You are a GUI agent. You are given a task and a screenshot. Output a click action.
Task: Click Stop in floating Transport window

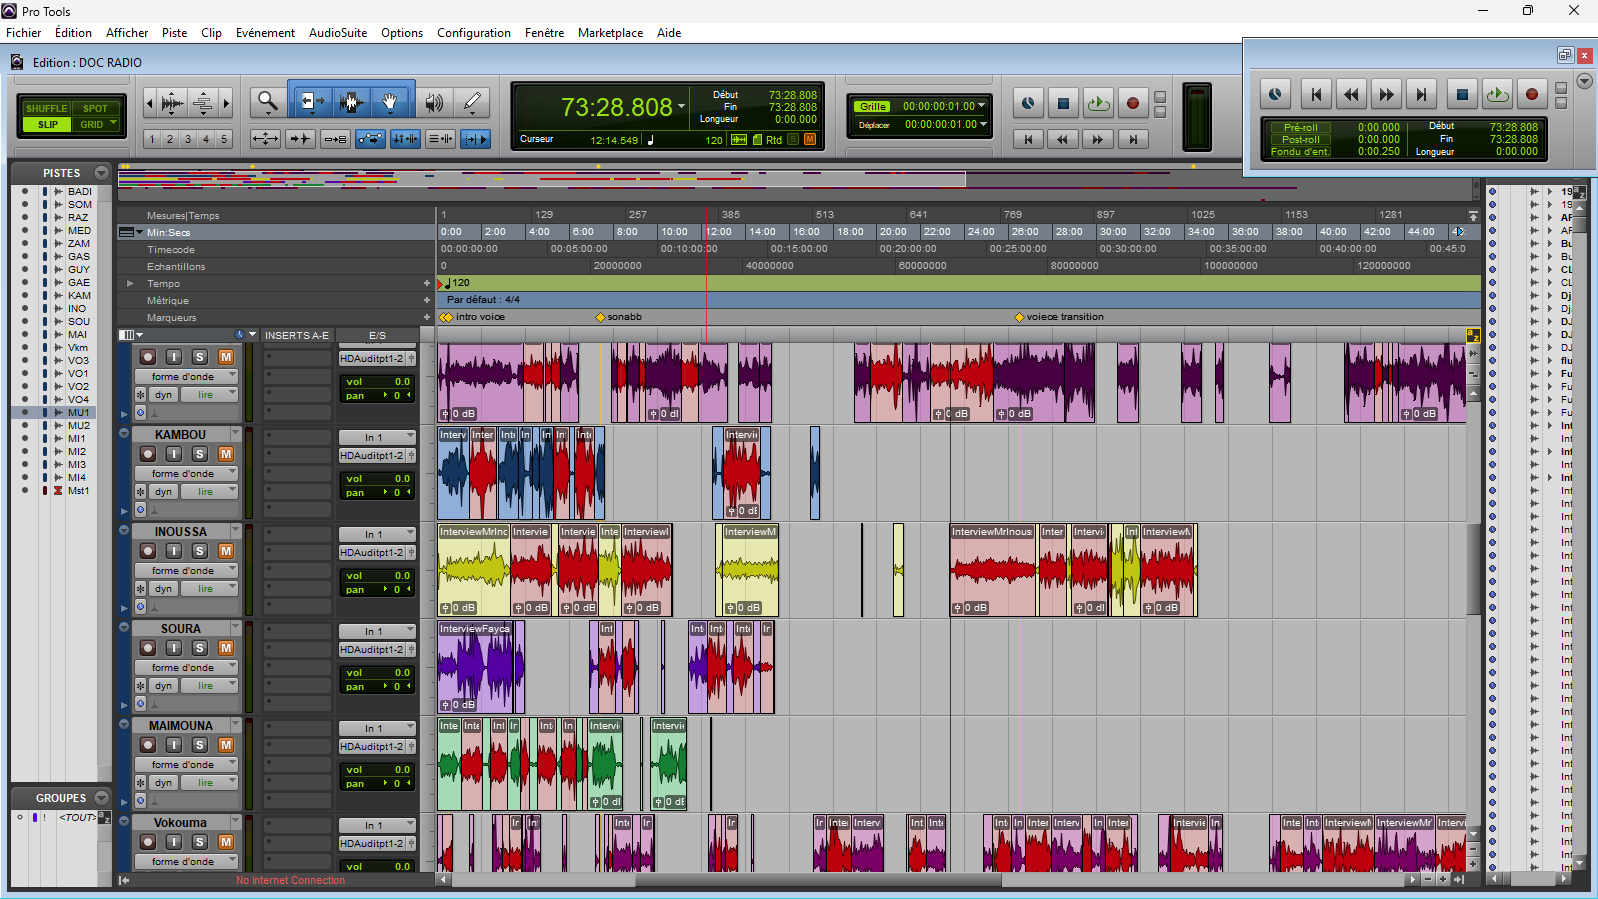(x=1462, y=95)
